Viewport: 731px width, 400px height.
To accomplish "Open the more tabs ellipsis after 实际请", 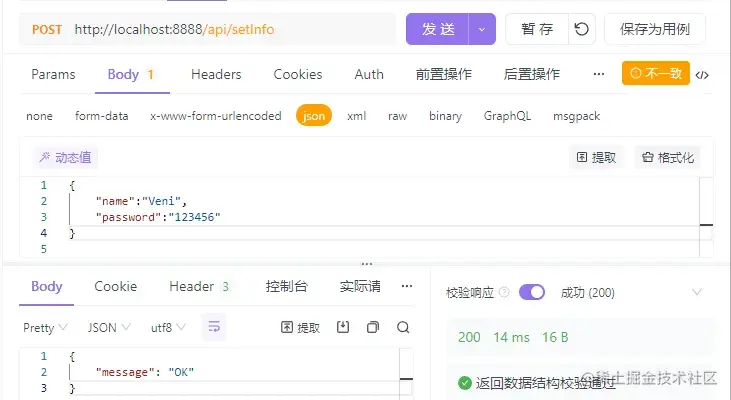I will (x=407, y=286).
